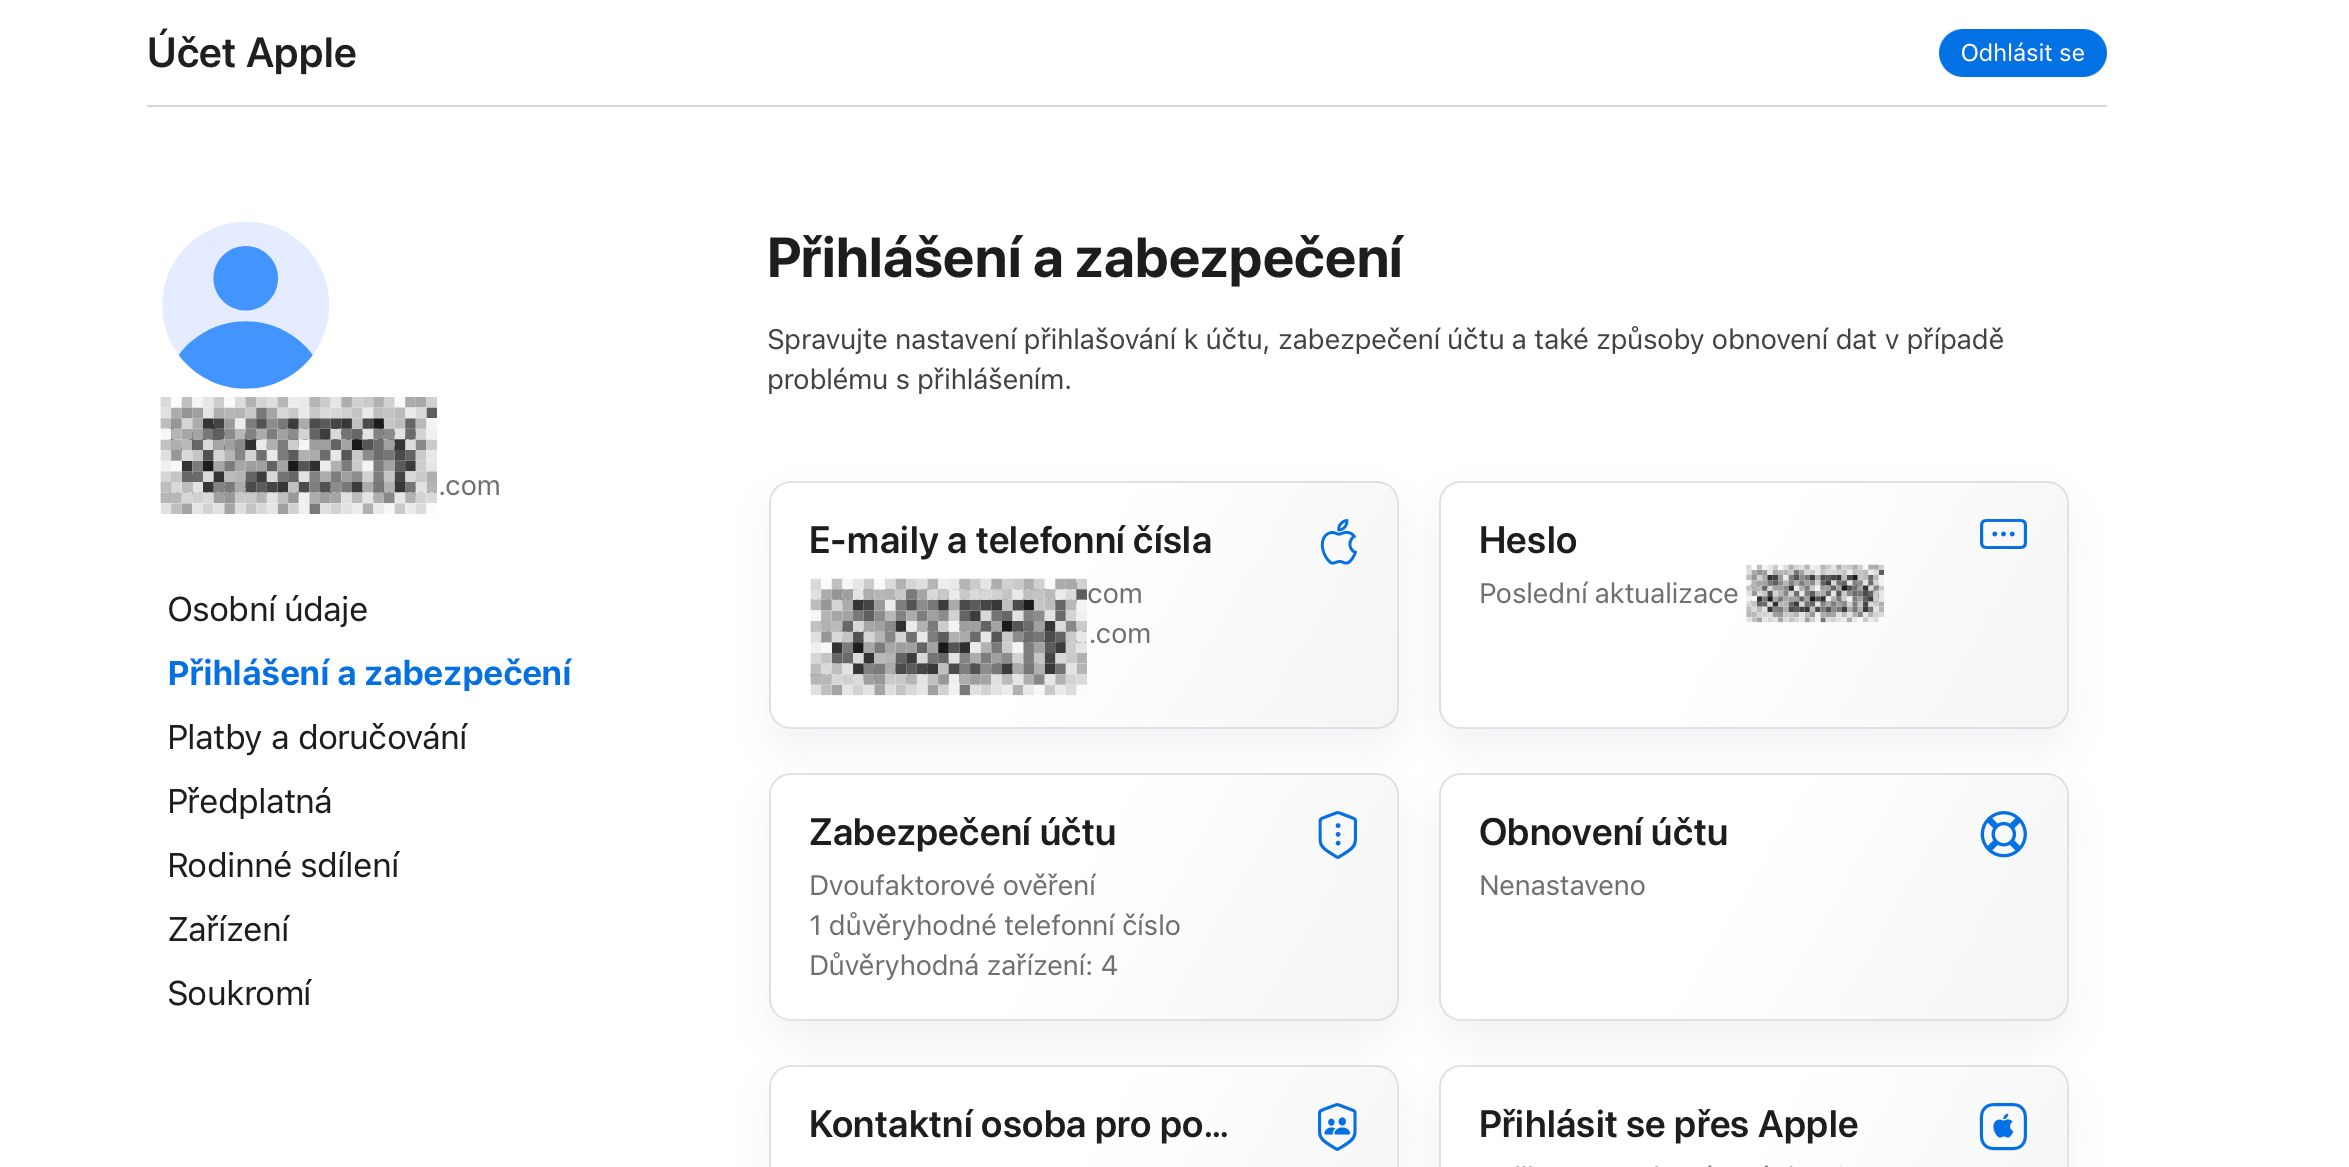The height and width of the screenshot is (1167, 2349).
Task: Click the contact-shield icon on Kontaktní osoba card
Action: pyautogui.click(x=1337, y=1124)
